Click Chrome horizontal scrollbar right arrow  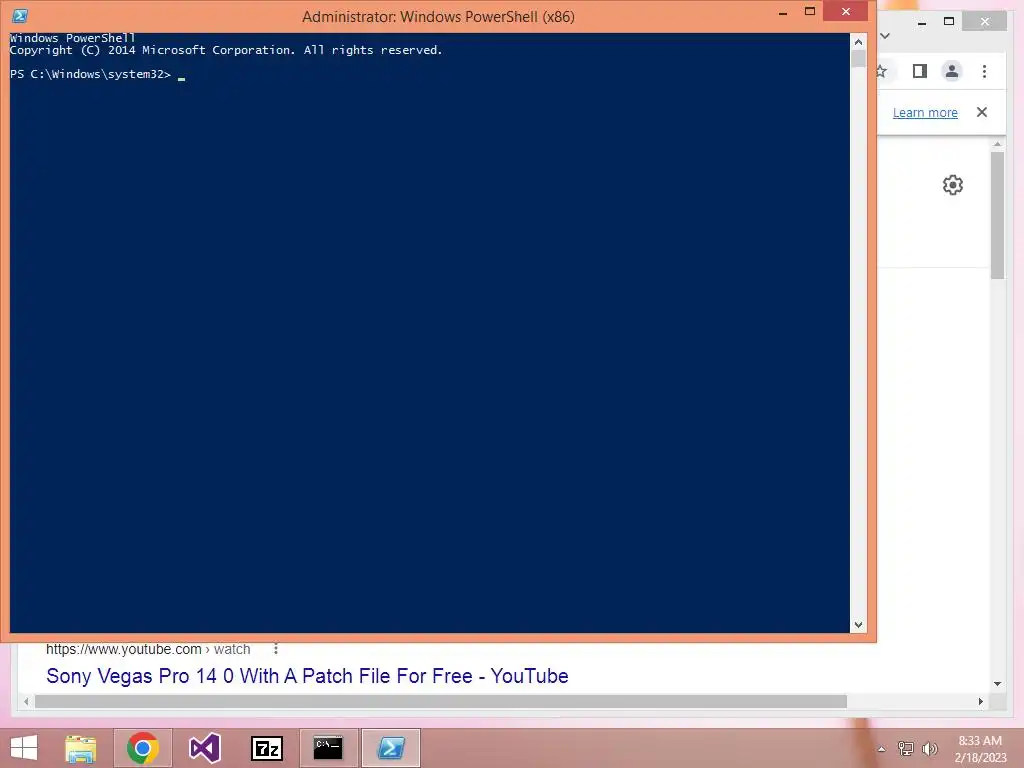(x=980, y=701)
